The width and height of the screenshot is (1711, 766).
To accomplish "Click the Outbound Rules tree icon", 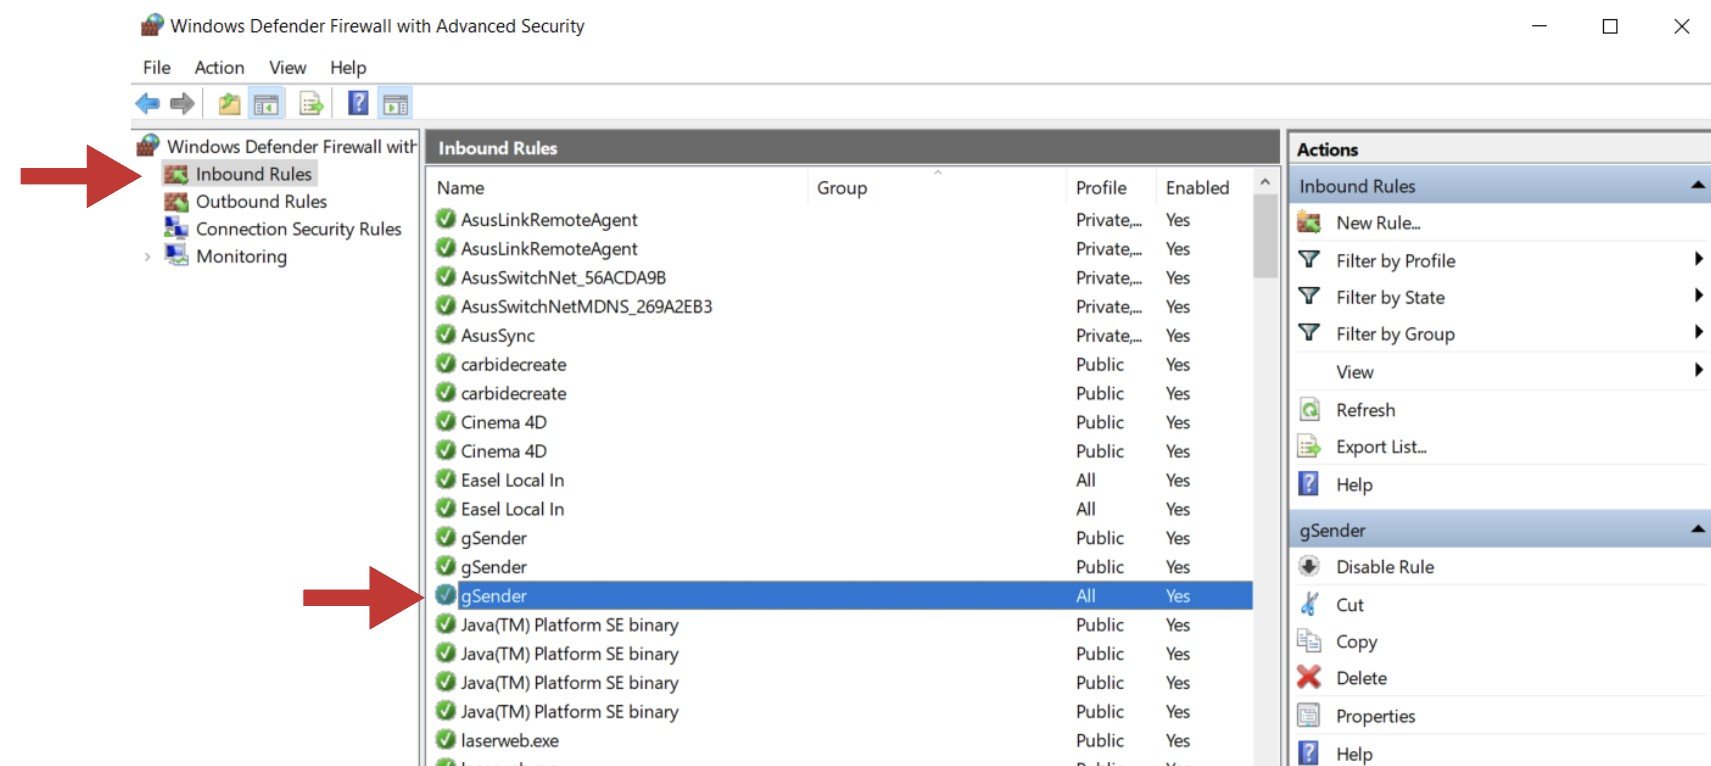I will click(x=176, y=201).
